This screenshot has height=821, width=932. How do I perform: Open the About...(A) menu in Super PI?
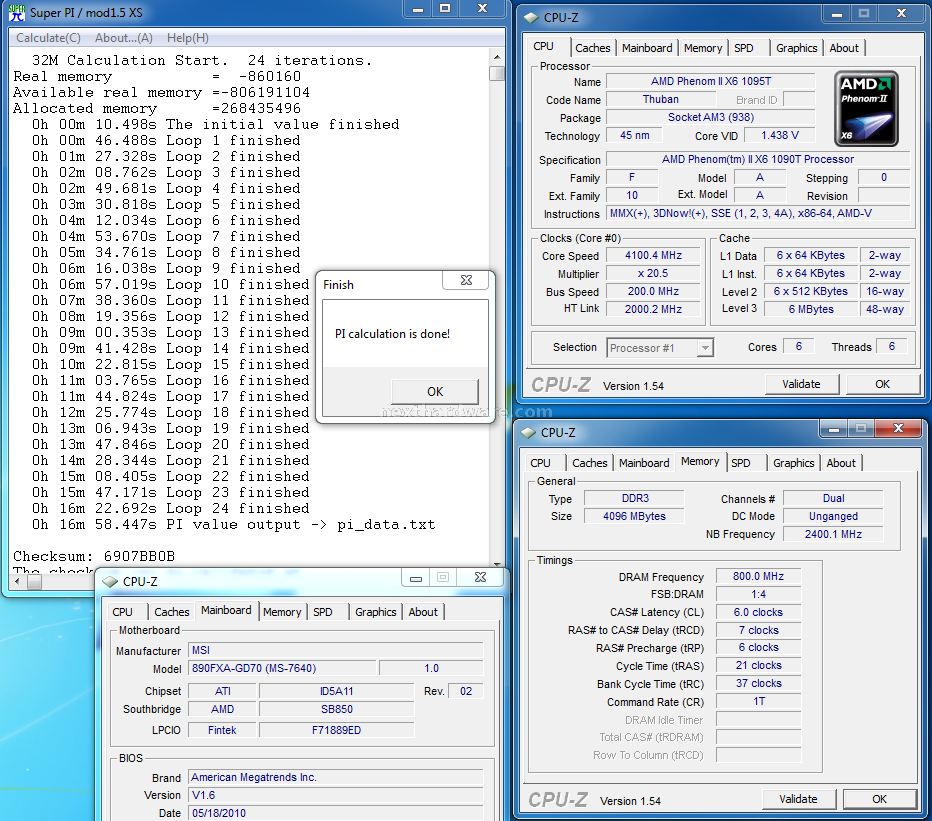[124, 38]
